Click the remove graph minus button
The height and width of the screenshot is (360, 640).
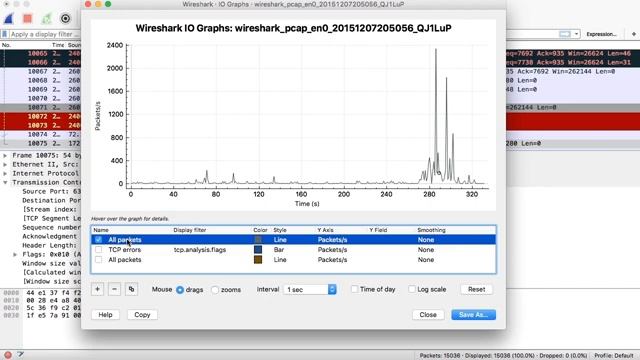pyautogui.click(x=114, y=289)
